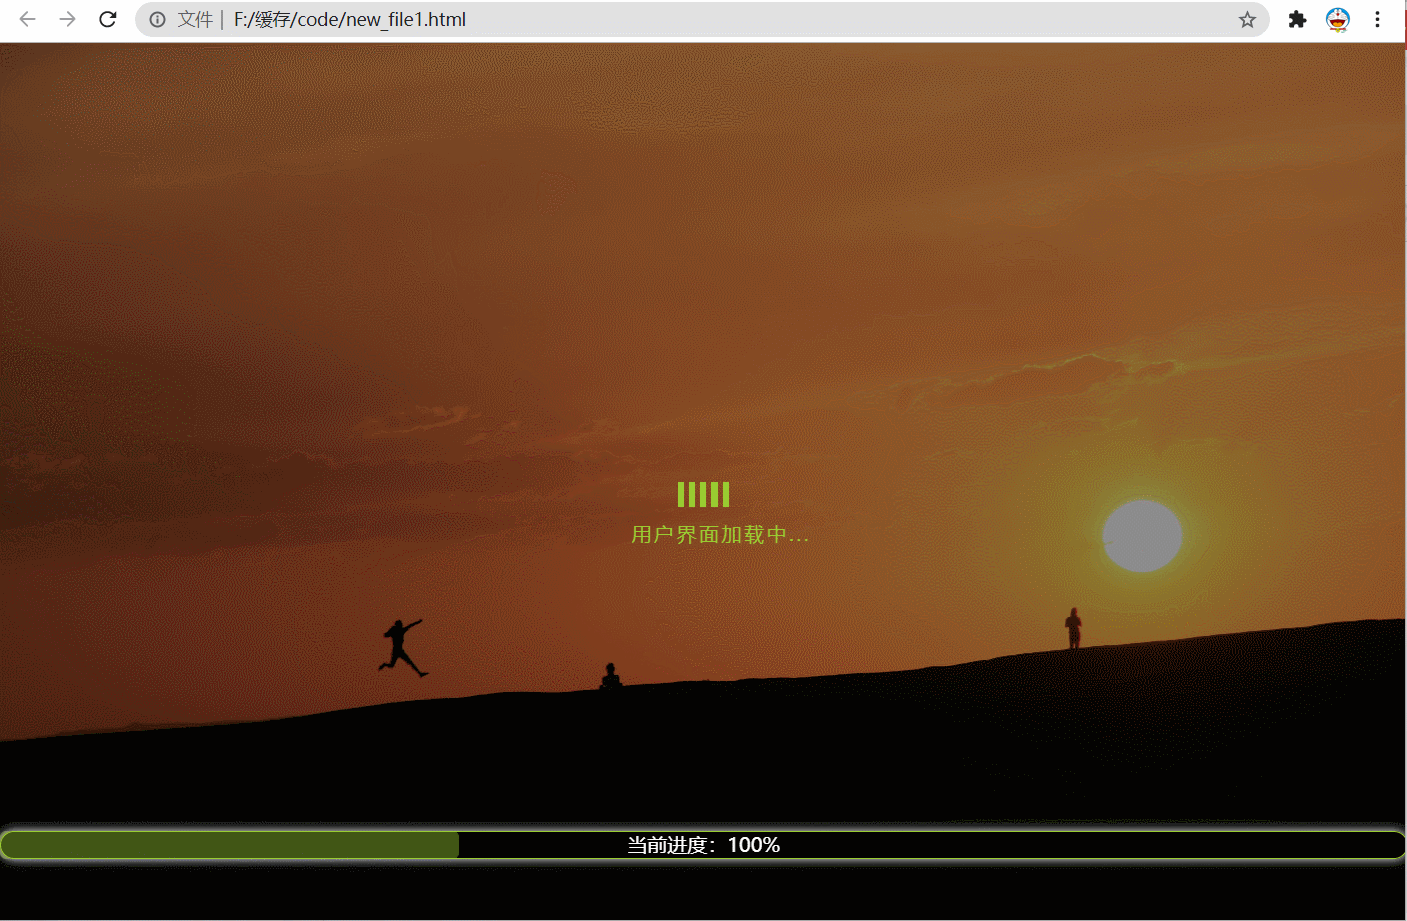The height and width of the screenshot is (921, 1407).
Task: Click the text 用户界面加载中...
Action: click(720, 535)
